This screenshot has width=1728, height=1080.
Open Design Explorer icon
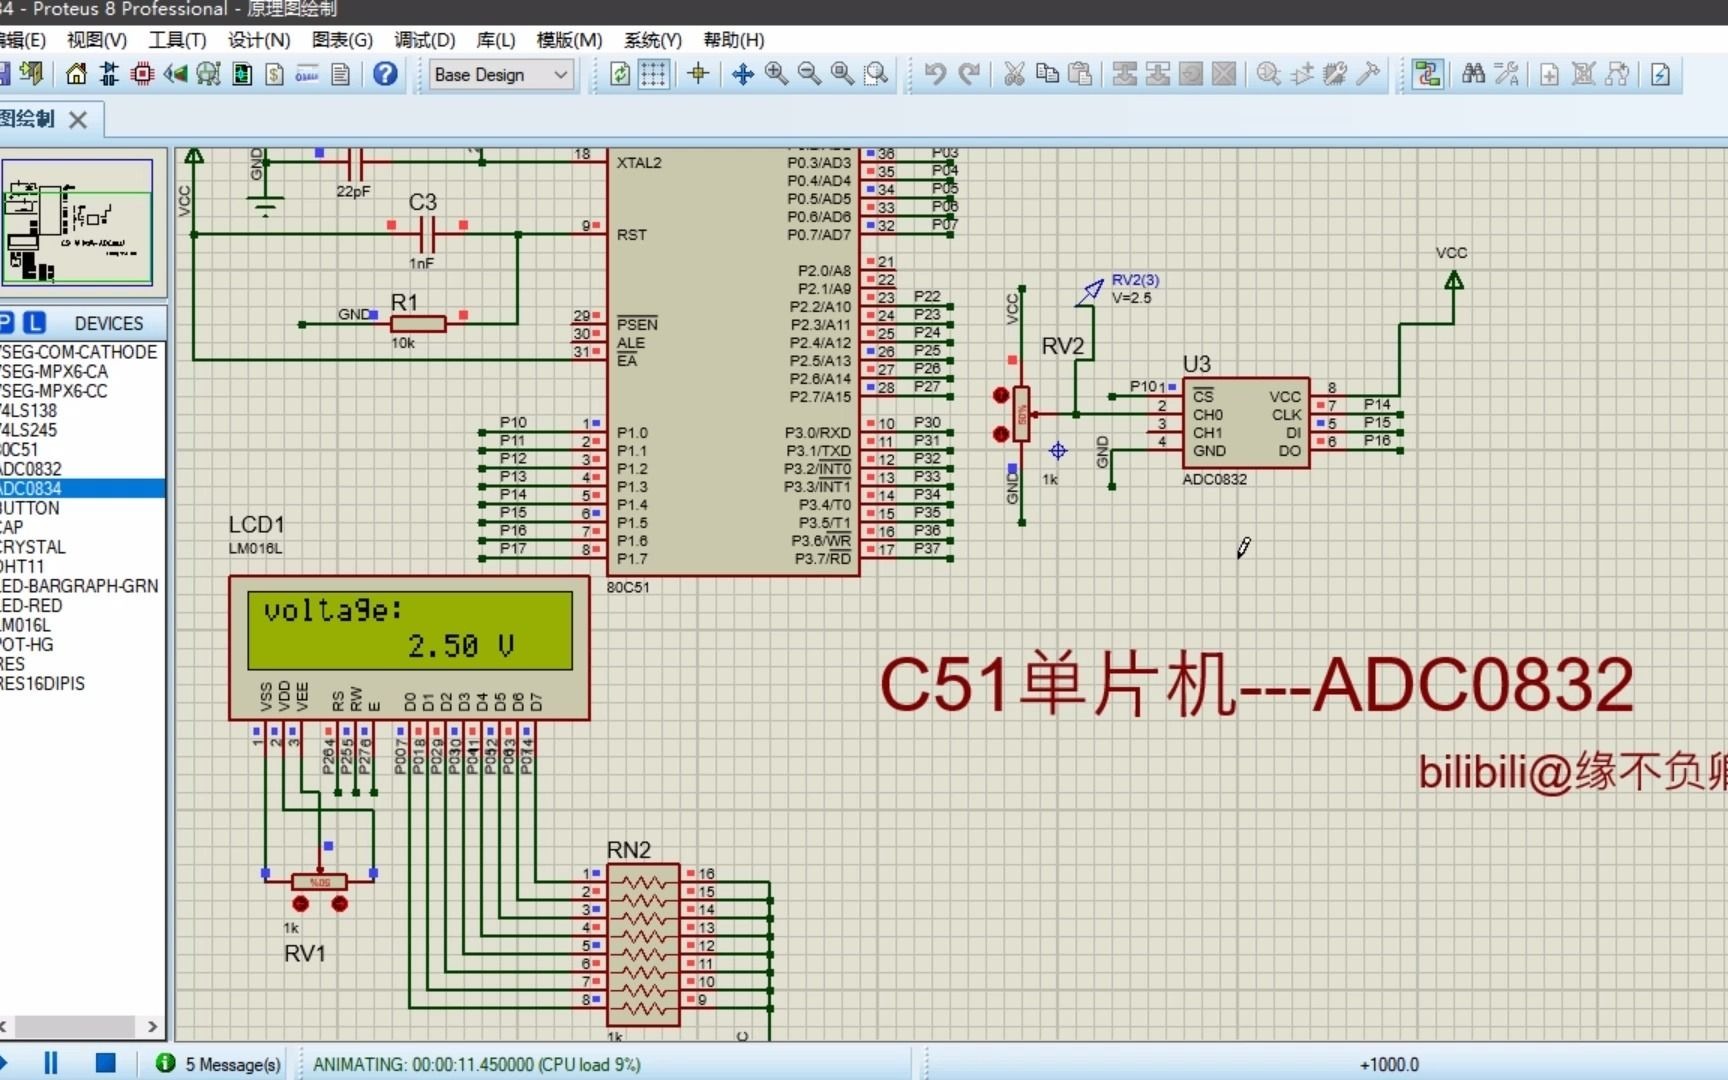coord(242,74)
